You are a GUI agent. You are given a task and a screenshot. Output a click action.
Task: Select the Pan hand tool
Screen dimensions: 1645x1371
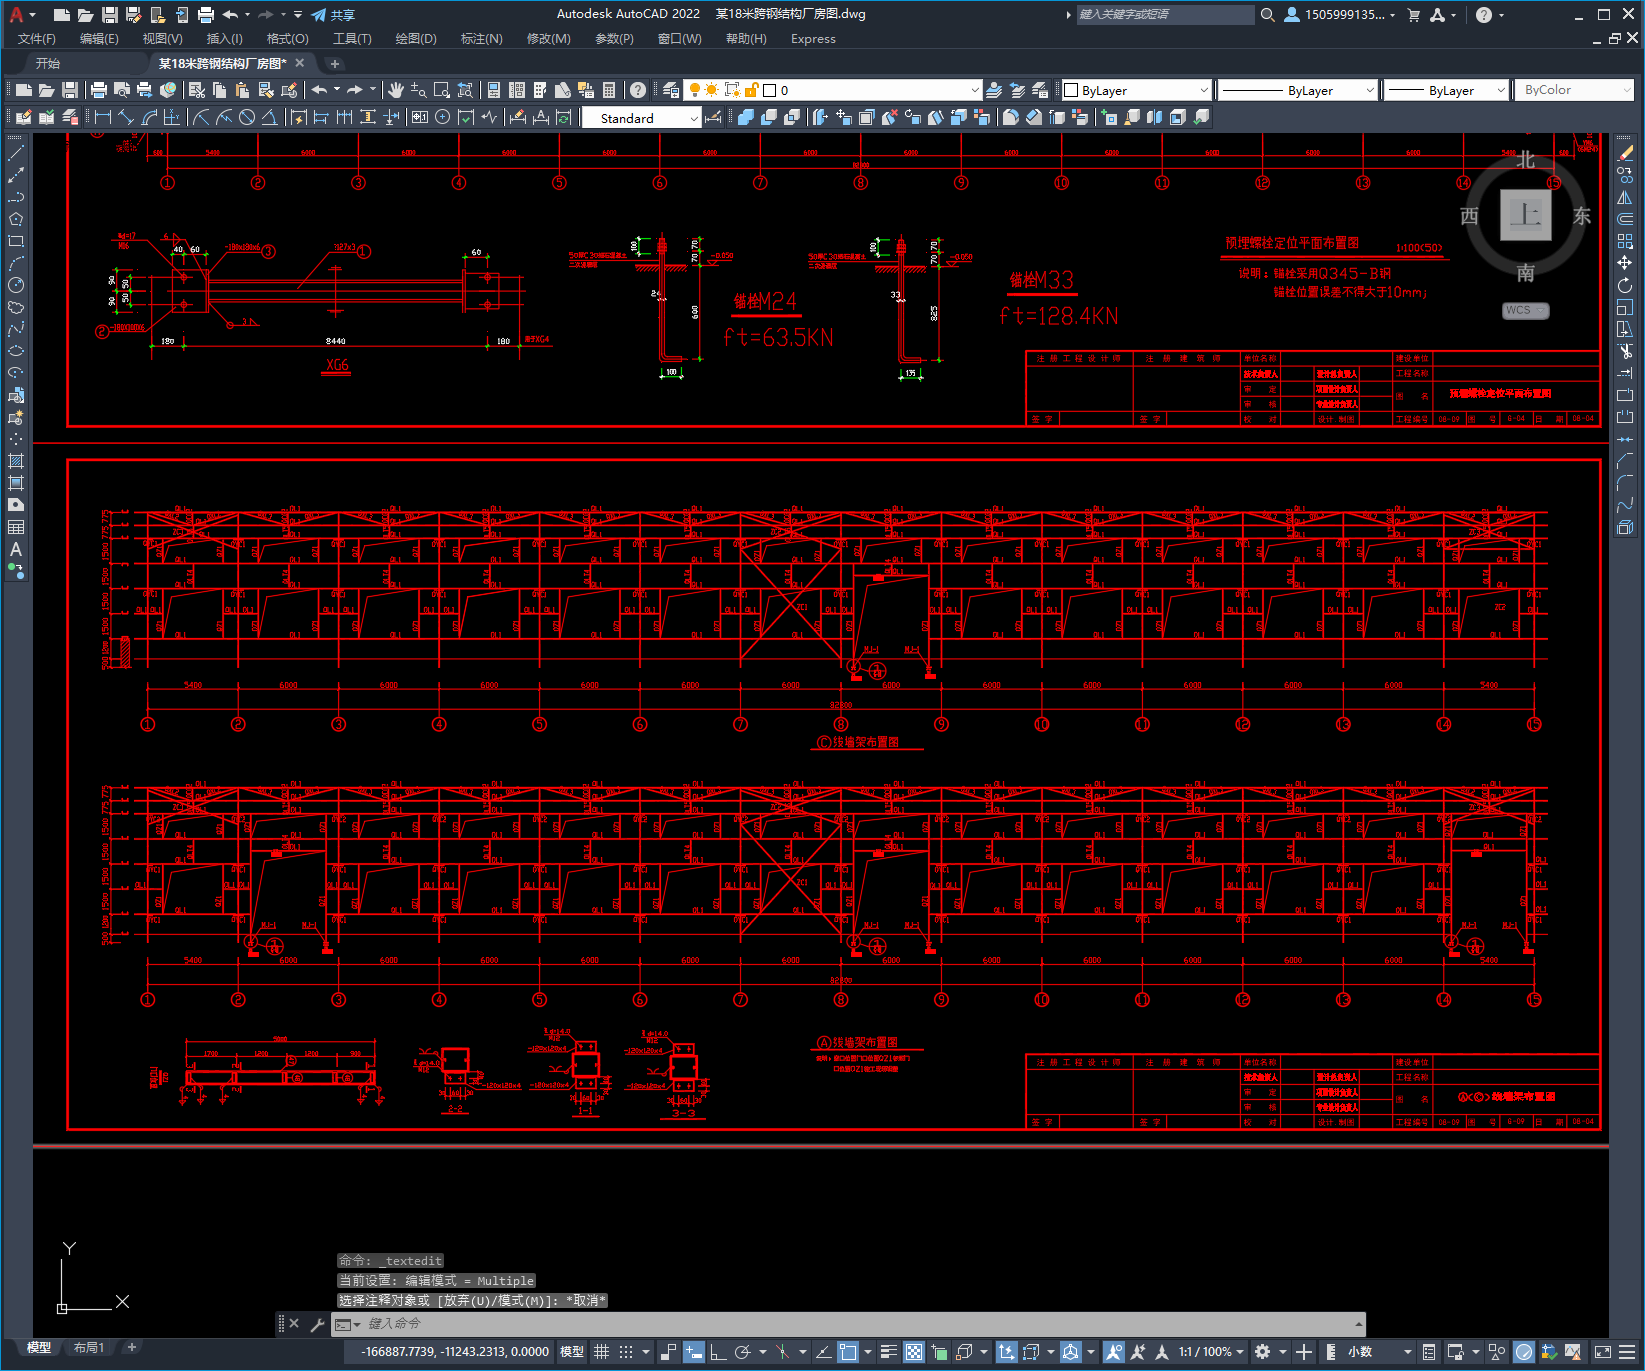point(396,90)
